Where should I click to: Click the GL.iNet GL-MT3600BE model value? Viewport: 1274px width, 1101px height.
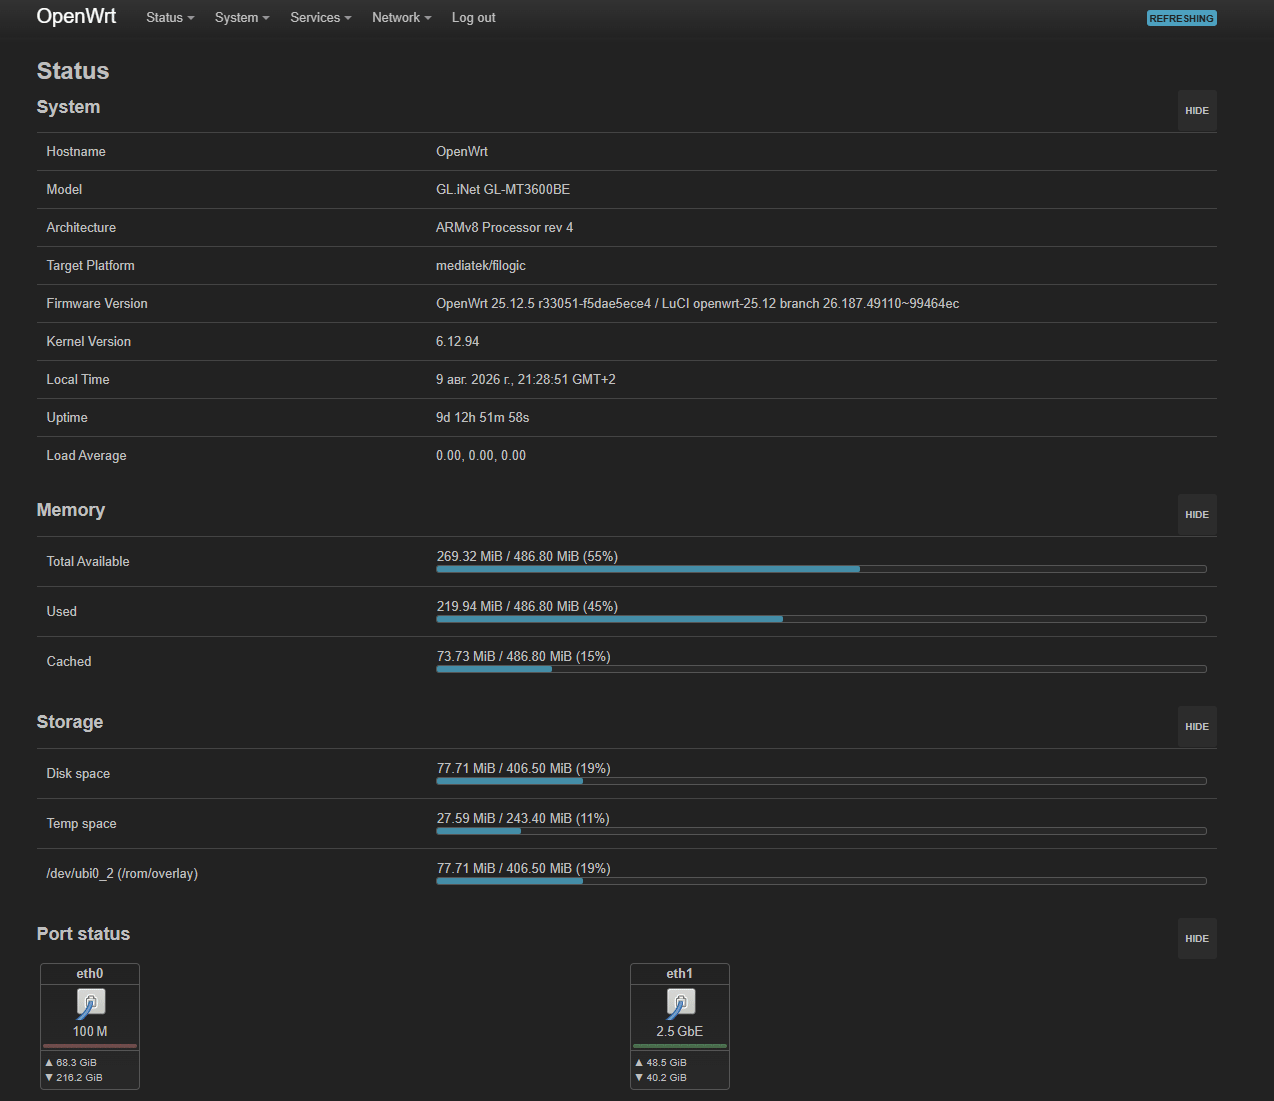click(503, 190)
